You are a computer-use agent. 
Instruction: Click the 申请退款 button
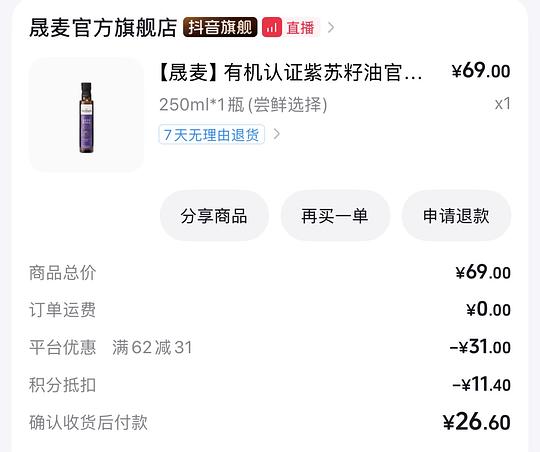456,216
